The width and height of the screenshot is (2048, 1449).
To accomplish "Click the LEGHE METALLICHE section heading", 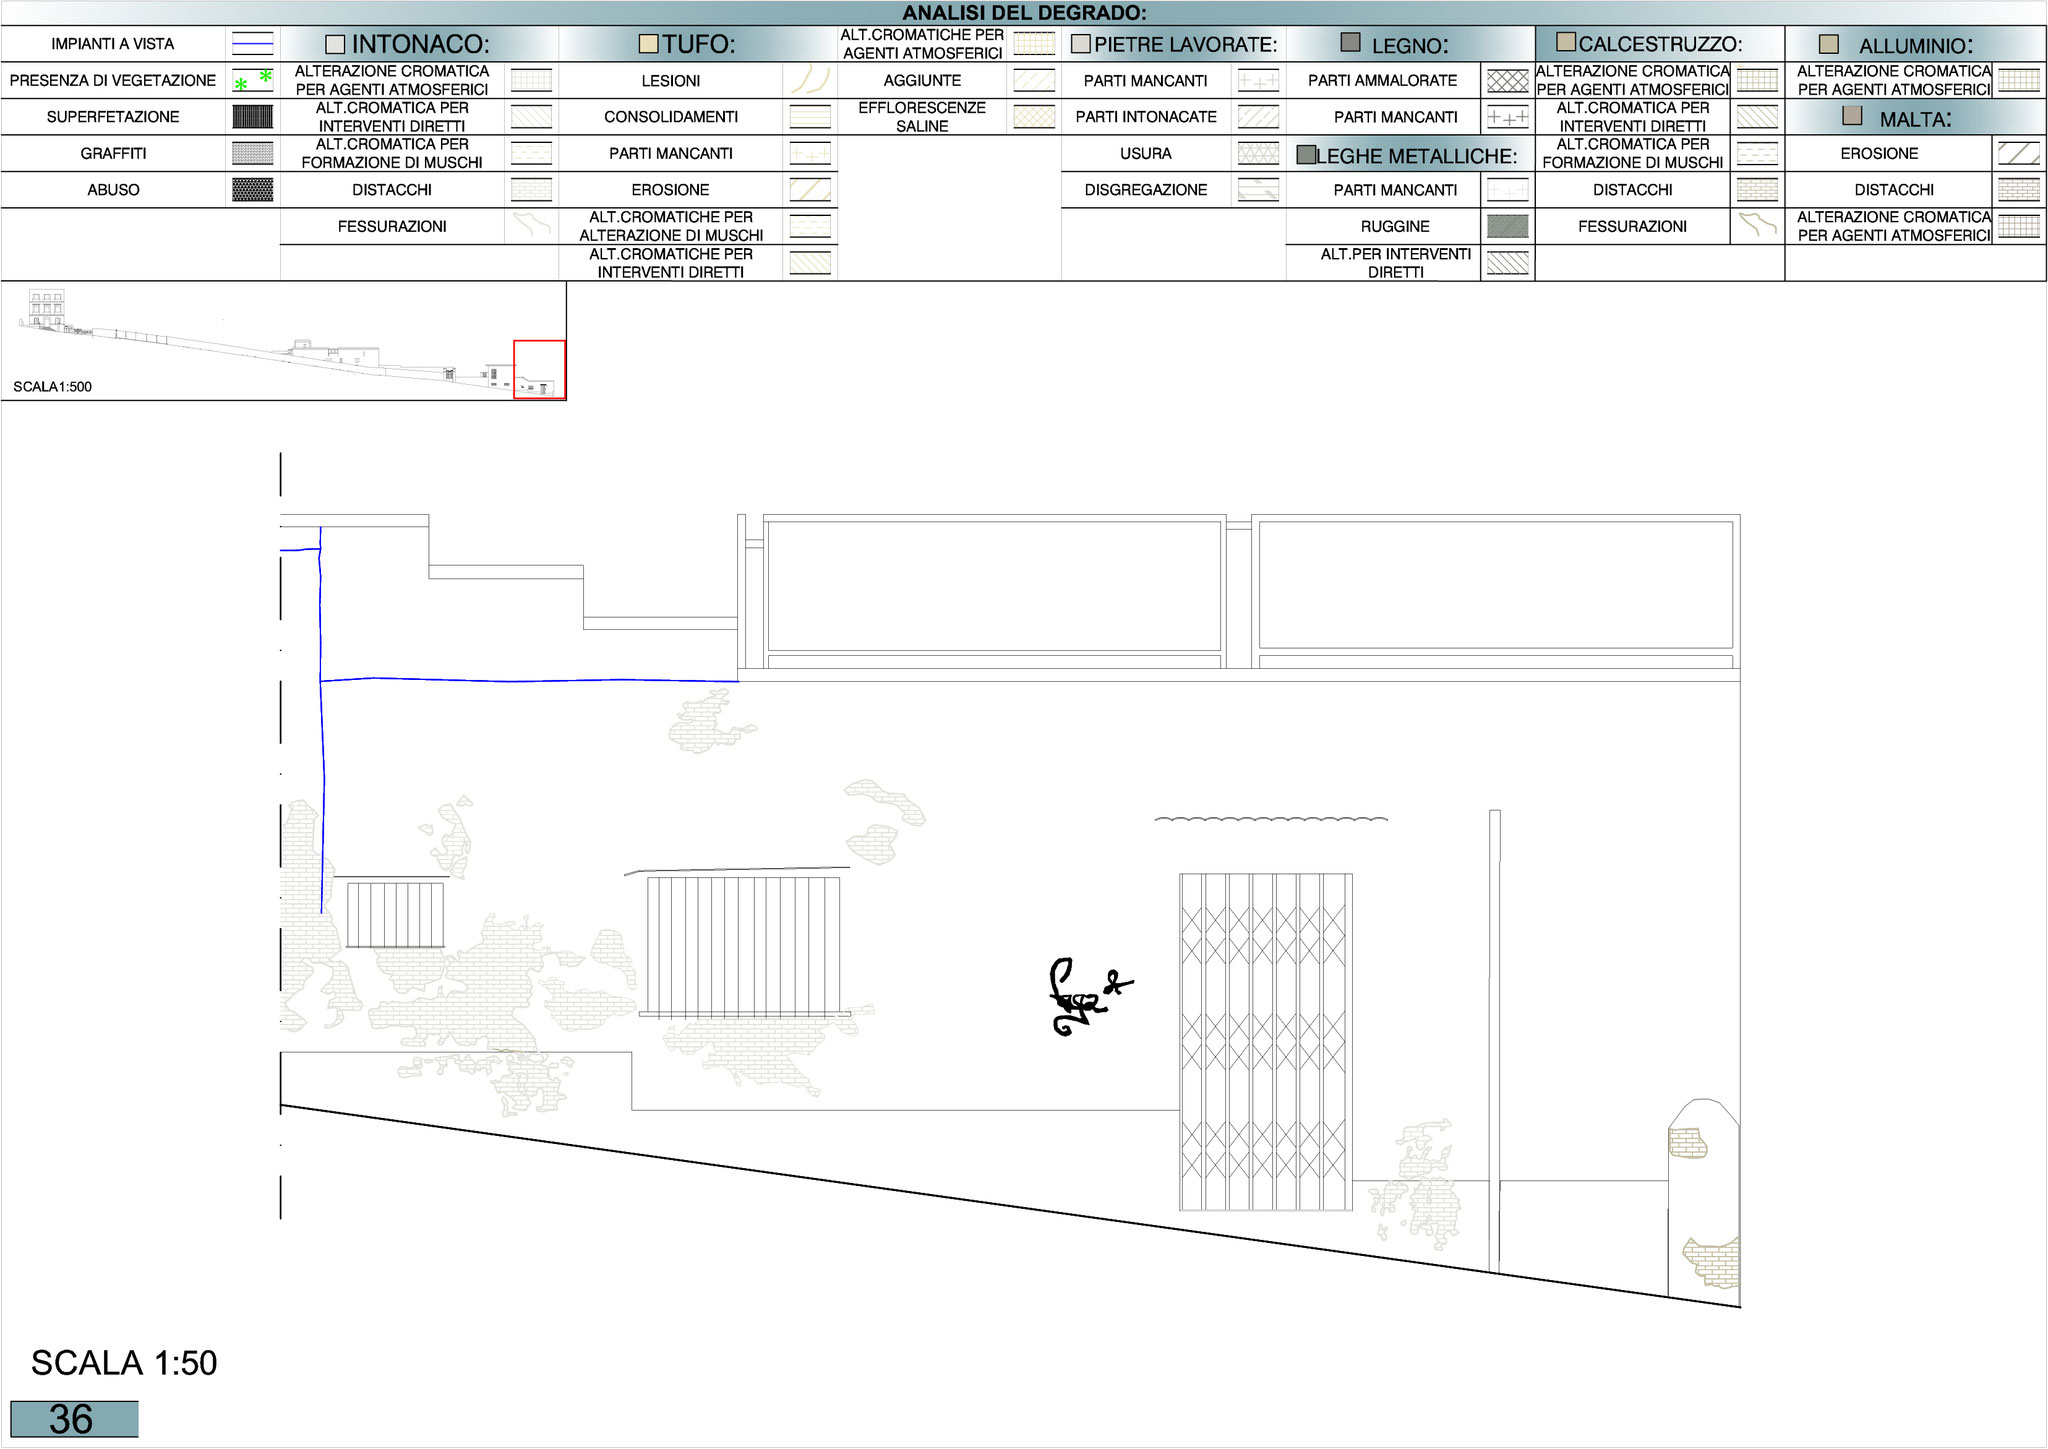I will [x=1415, y=156].
